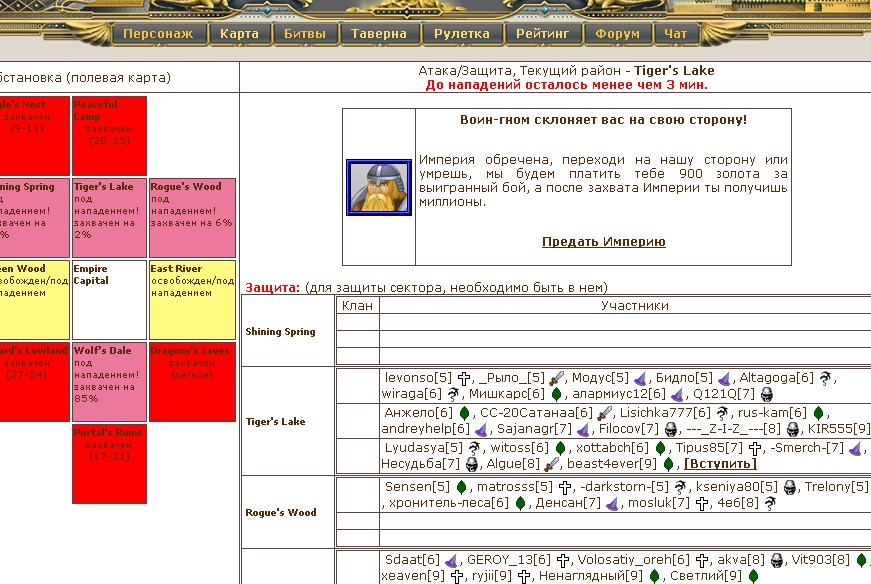Click the leaf icon after xottabch[6]

[x=660, y=448]
